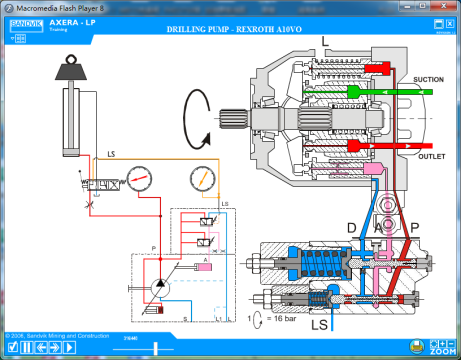Click the AXERA - LP heading

click(x=72, y=23)
